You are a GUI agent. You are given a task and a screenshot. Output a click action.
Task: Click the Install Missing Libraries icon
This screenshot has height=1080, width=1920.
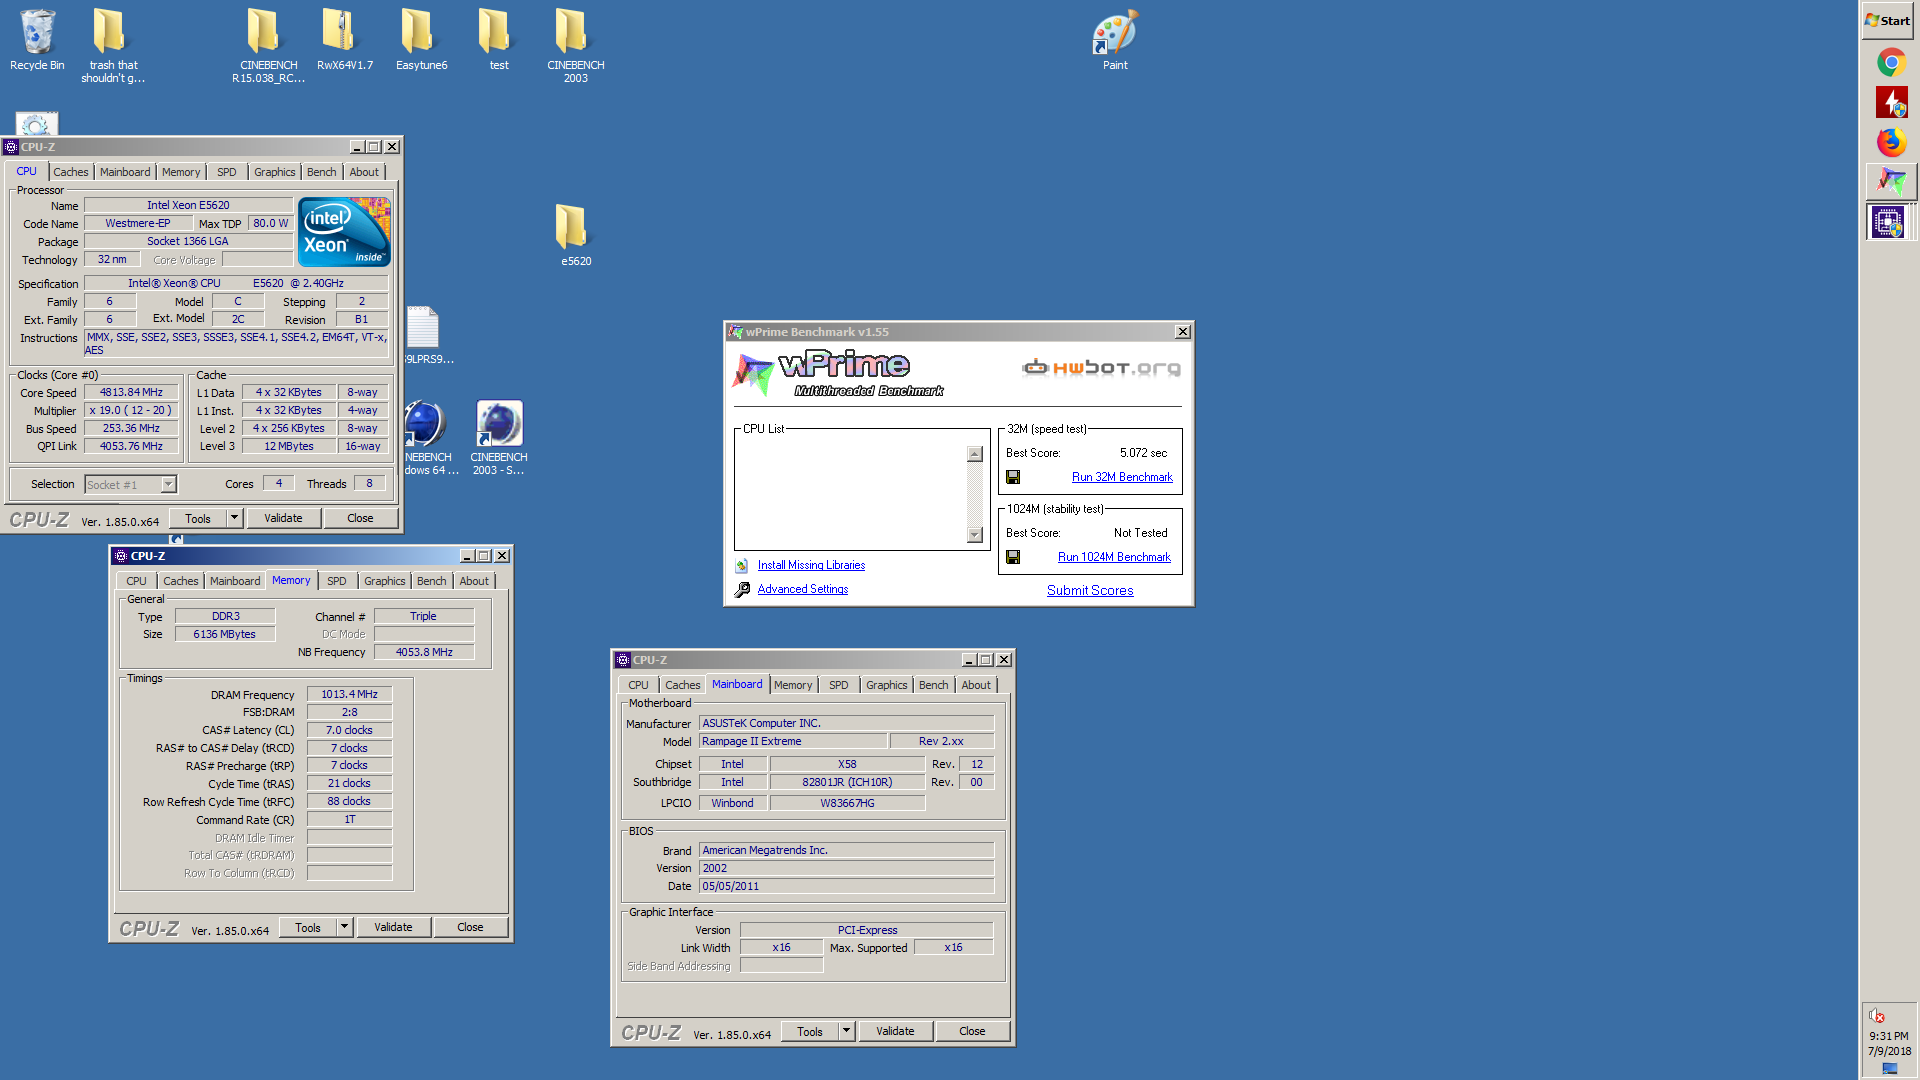tap(742, 565)
